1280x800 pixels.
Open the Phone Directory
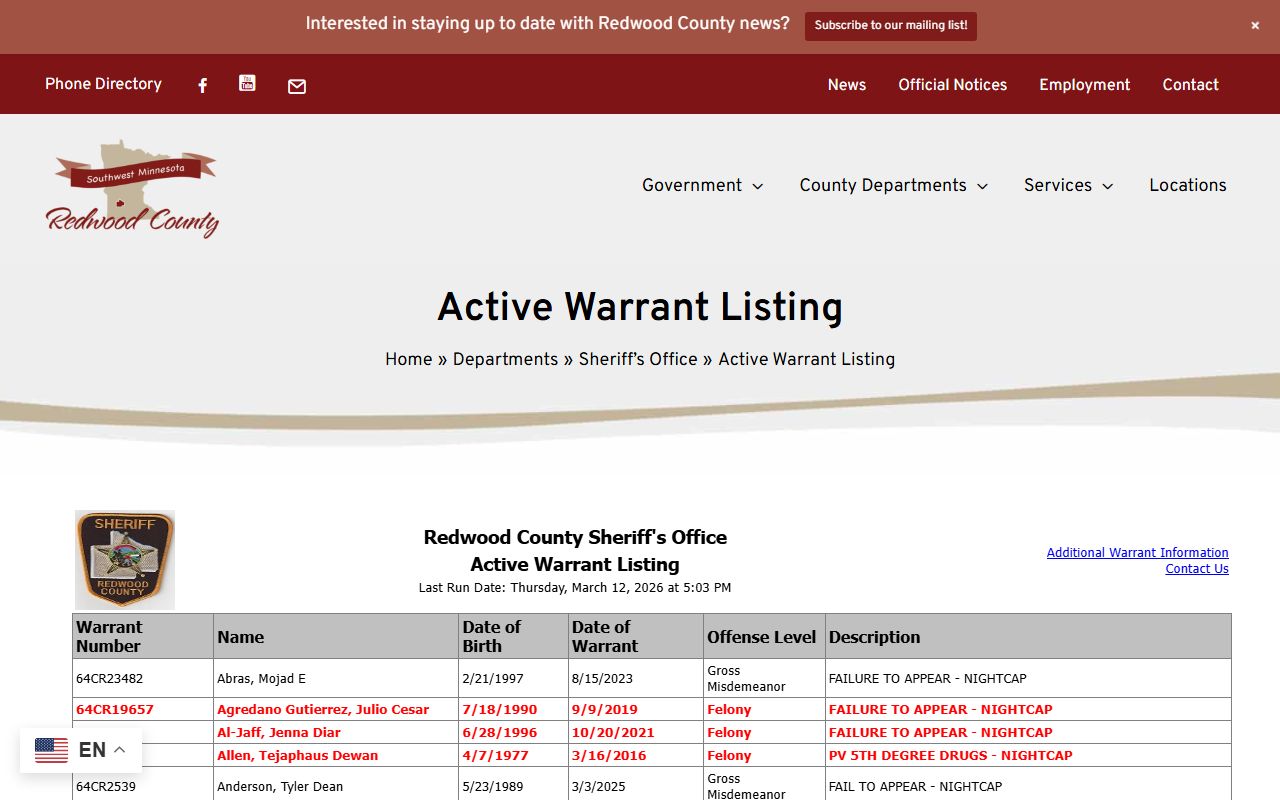(103, 84)
